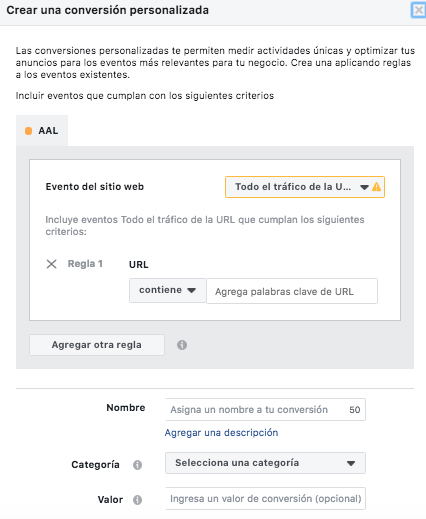
Task: Click the character counter 50 in Nombre field
Action: pos(355,410)
